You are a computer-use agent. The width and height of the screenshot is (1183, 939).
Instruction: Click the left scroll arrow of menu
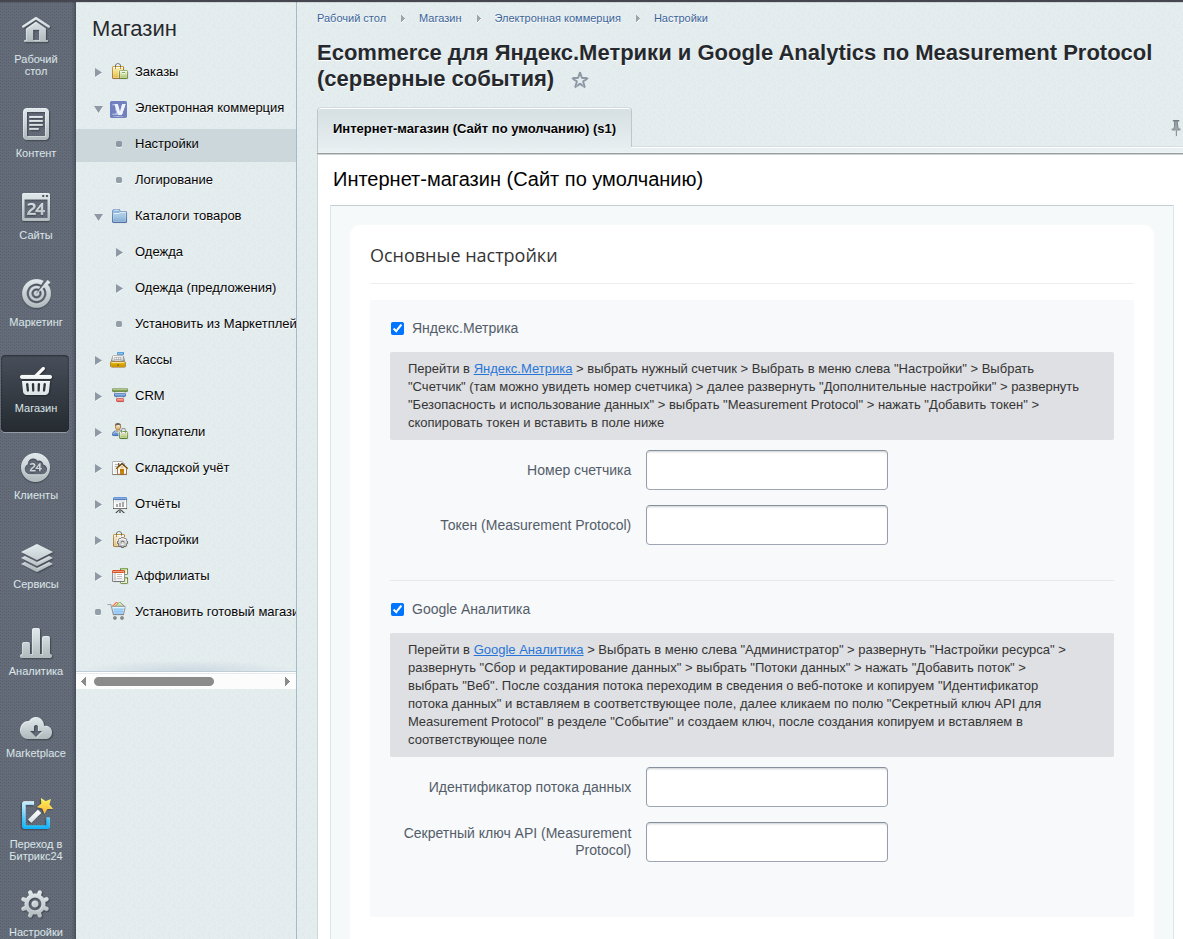click(84, 681)
